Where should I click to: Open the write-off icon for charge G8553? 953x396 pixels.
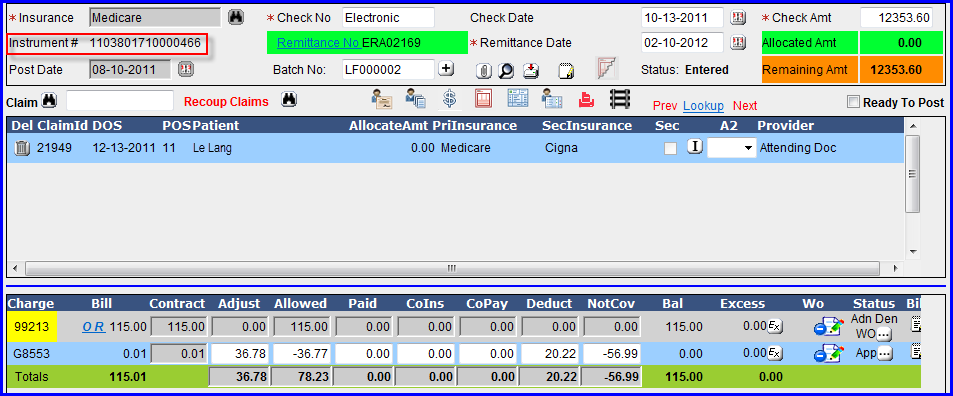point(828,353)
